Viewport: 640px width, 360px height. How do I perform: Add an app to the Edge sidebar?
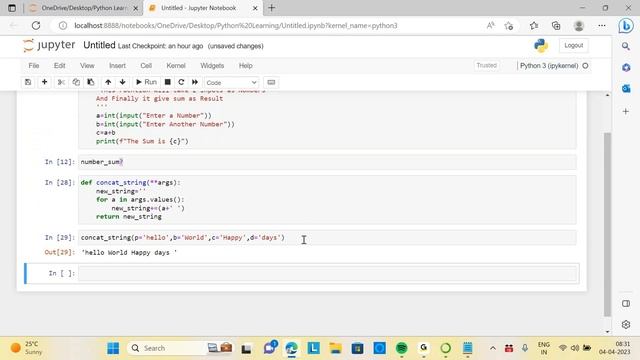(x=626, y=111)
